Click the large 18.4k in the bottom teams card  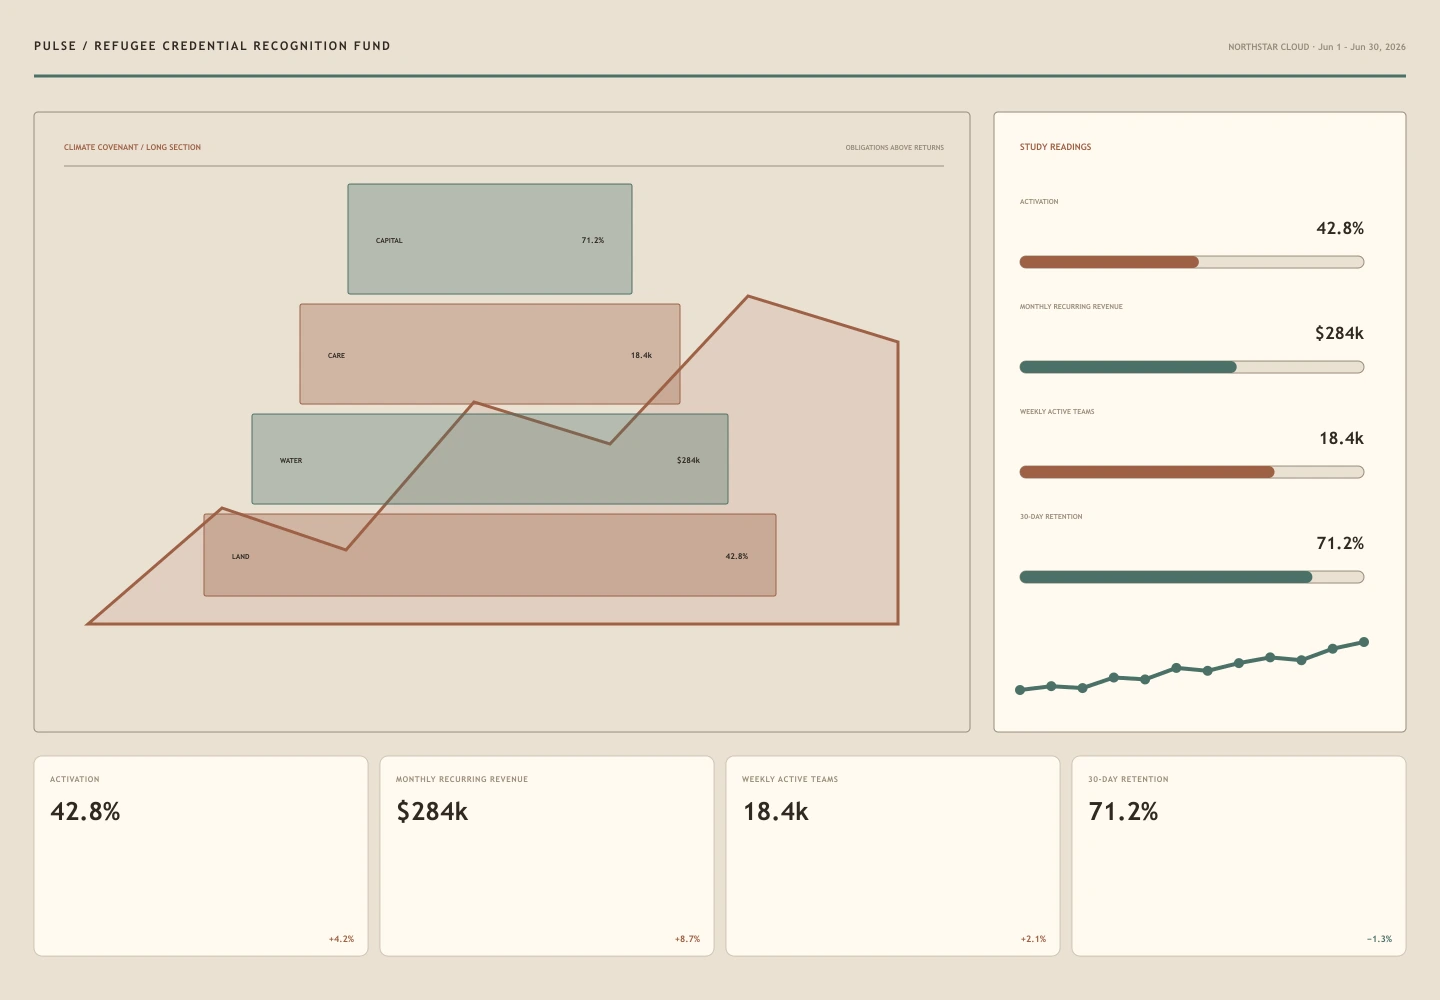point(775,811)
